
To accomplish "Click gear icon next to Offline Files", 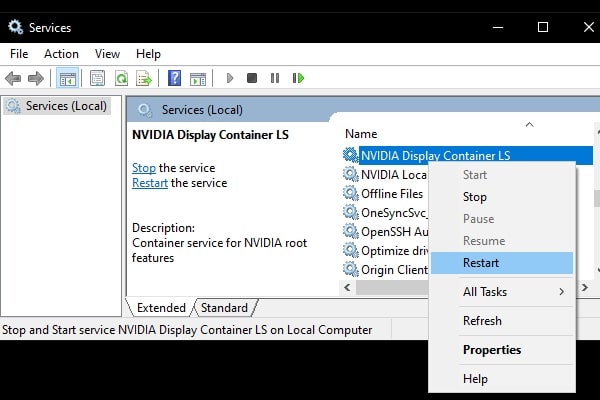I will point(351,193).
